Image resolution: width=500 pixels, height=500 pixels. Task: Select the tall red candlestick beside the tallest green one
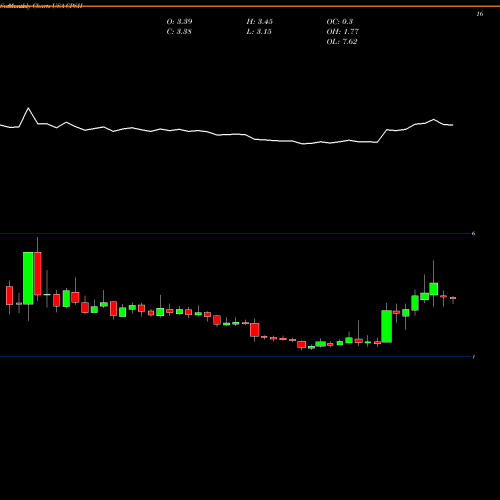[x=37, y=273]
